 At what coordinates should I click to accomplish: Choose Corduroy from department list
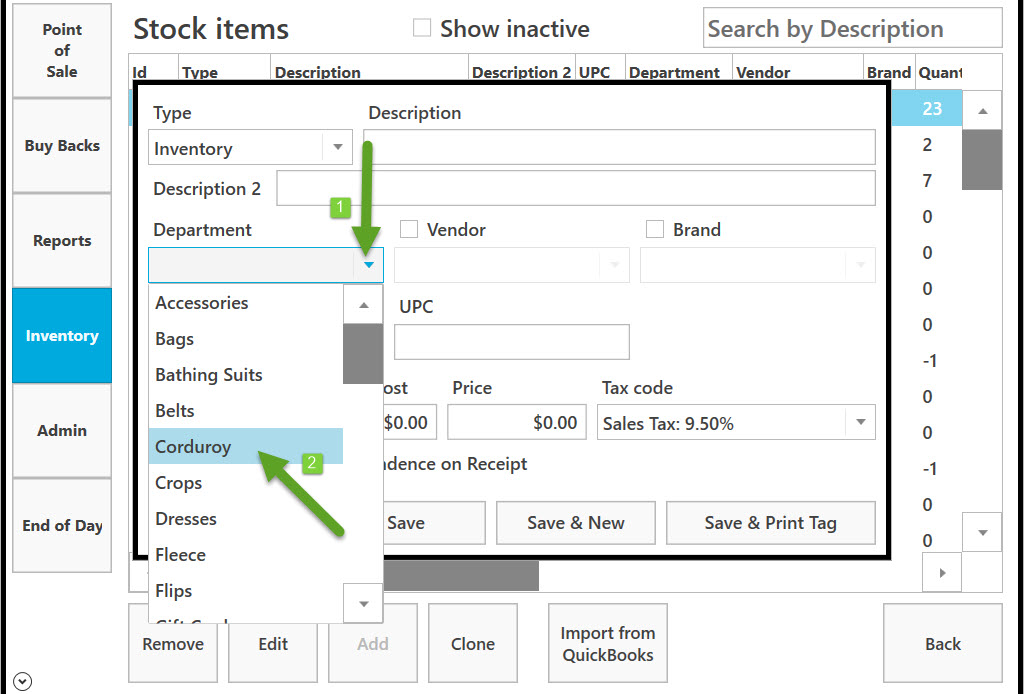click(246, 447)
